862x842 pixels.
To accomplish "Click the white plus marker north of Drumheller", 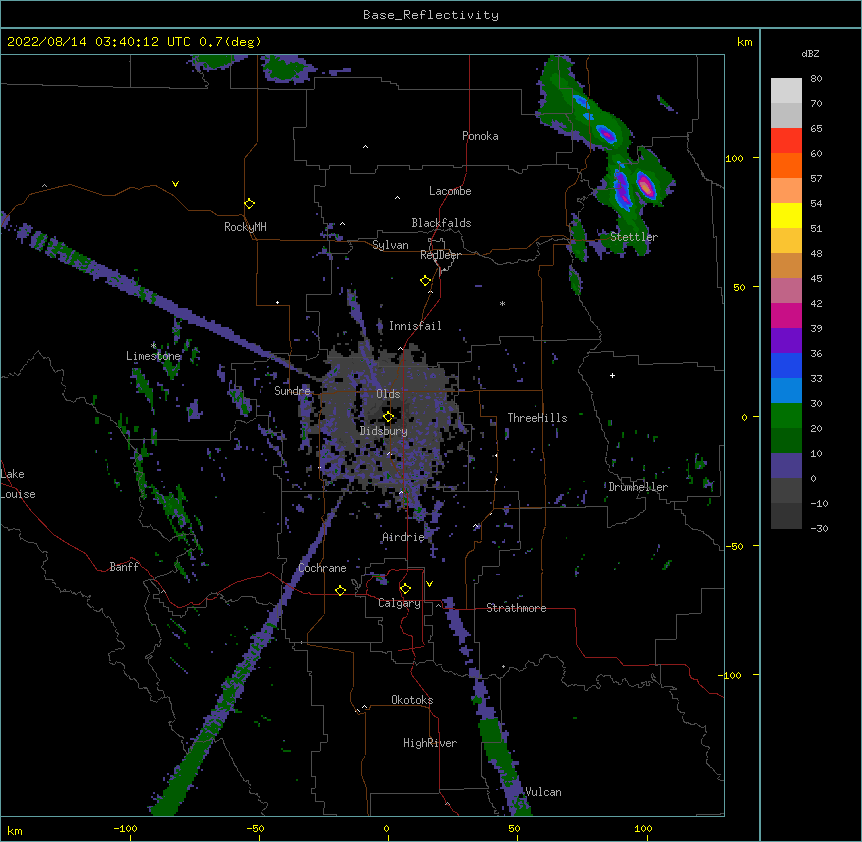I will (612, 375).
